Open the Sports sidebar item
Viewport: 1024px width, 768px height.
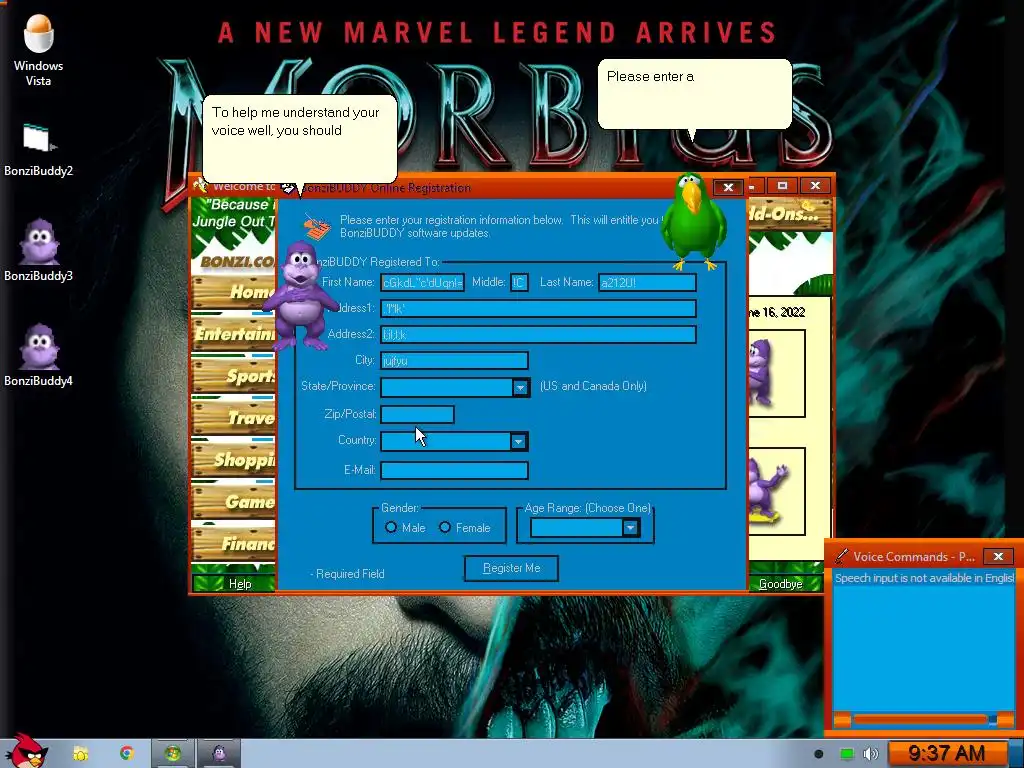pos(234,376)
